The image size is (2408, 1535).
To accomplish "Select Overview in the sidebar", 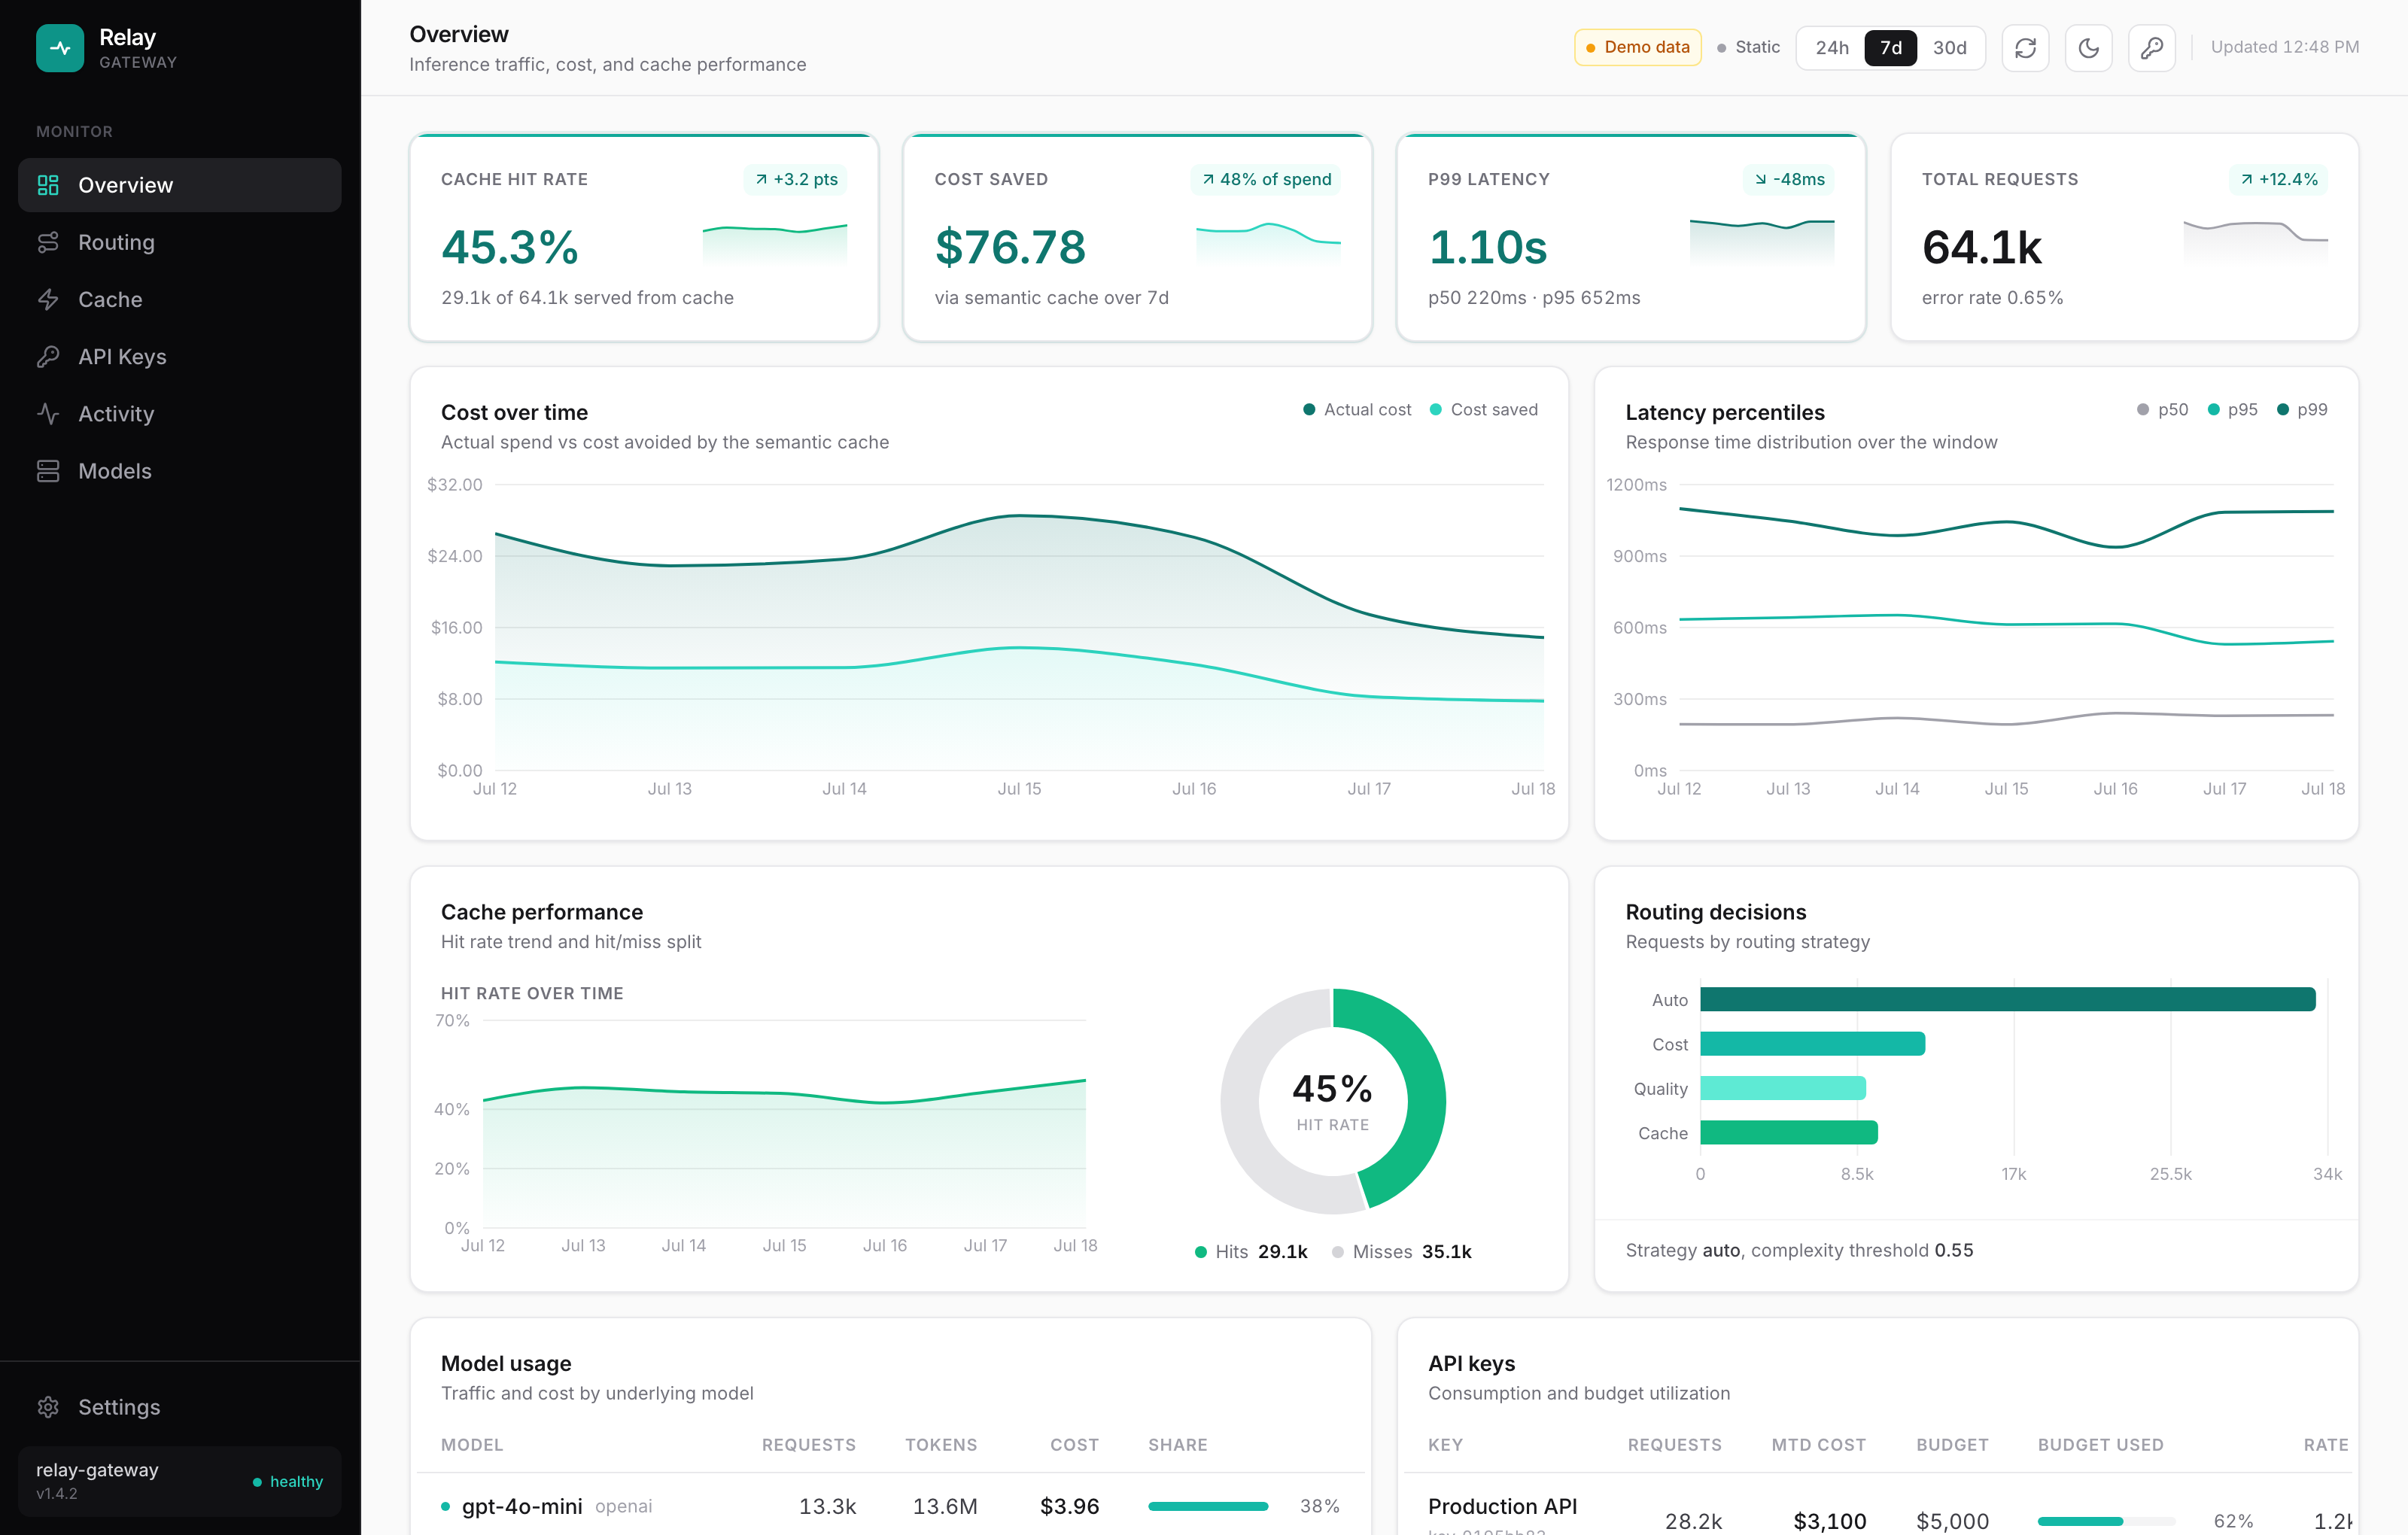I will click(180, 185).
